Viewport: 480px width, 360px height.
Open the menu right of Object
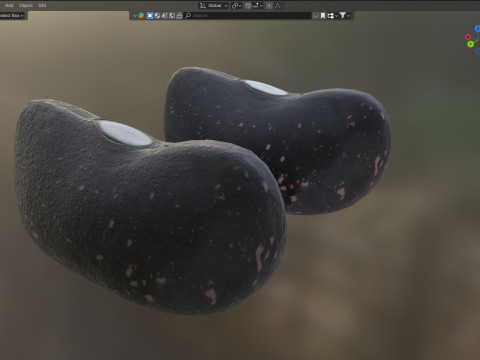[42, 5]
